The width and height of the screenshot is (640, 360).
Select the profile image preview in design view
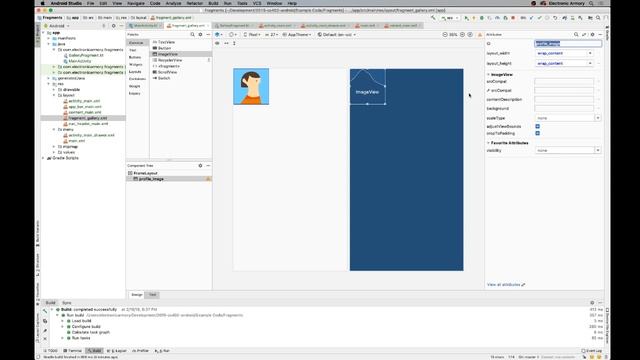[251, 87]
